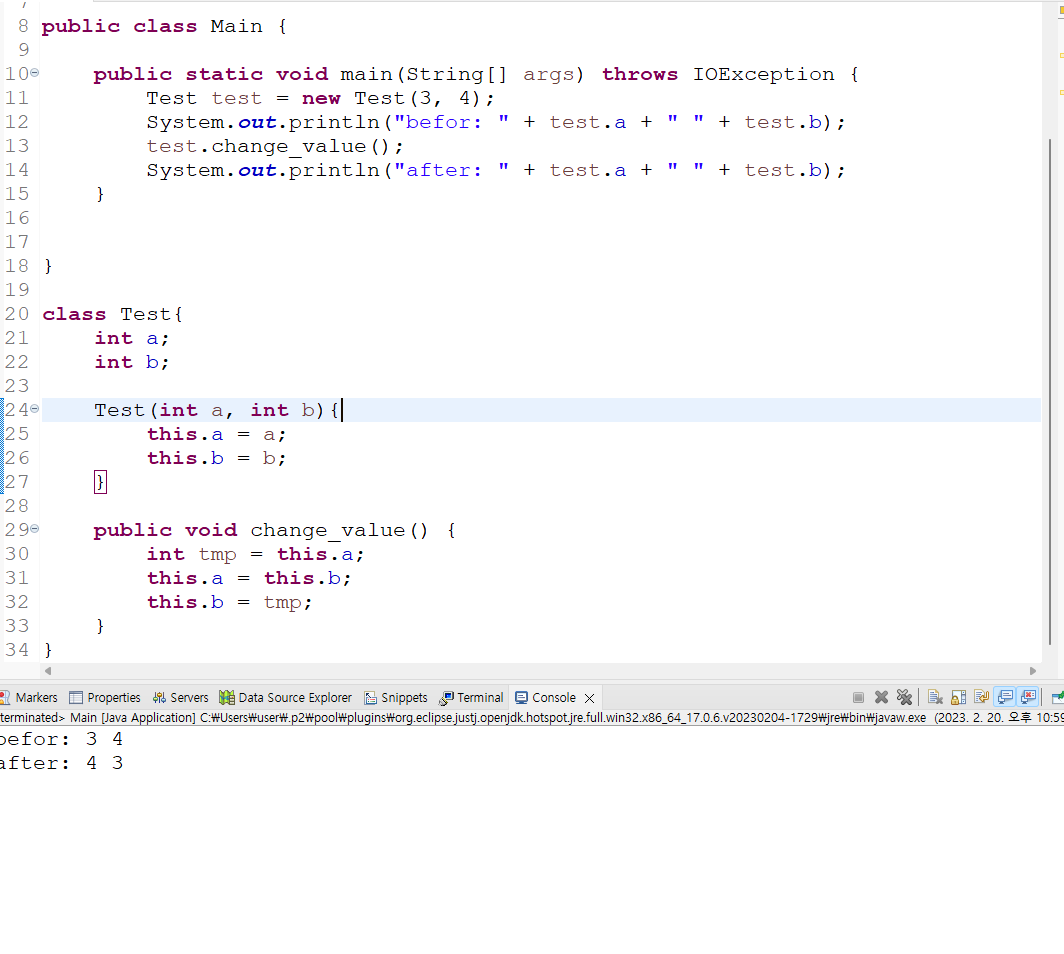Click console output line 'after: 4 3'

coord(62,763)
